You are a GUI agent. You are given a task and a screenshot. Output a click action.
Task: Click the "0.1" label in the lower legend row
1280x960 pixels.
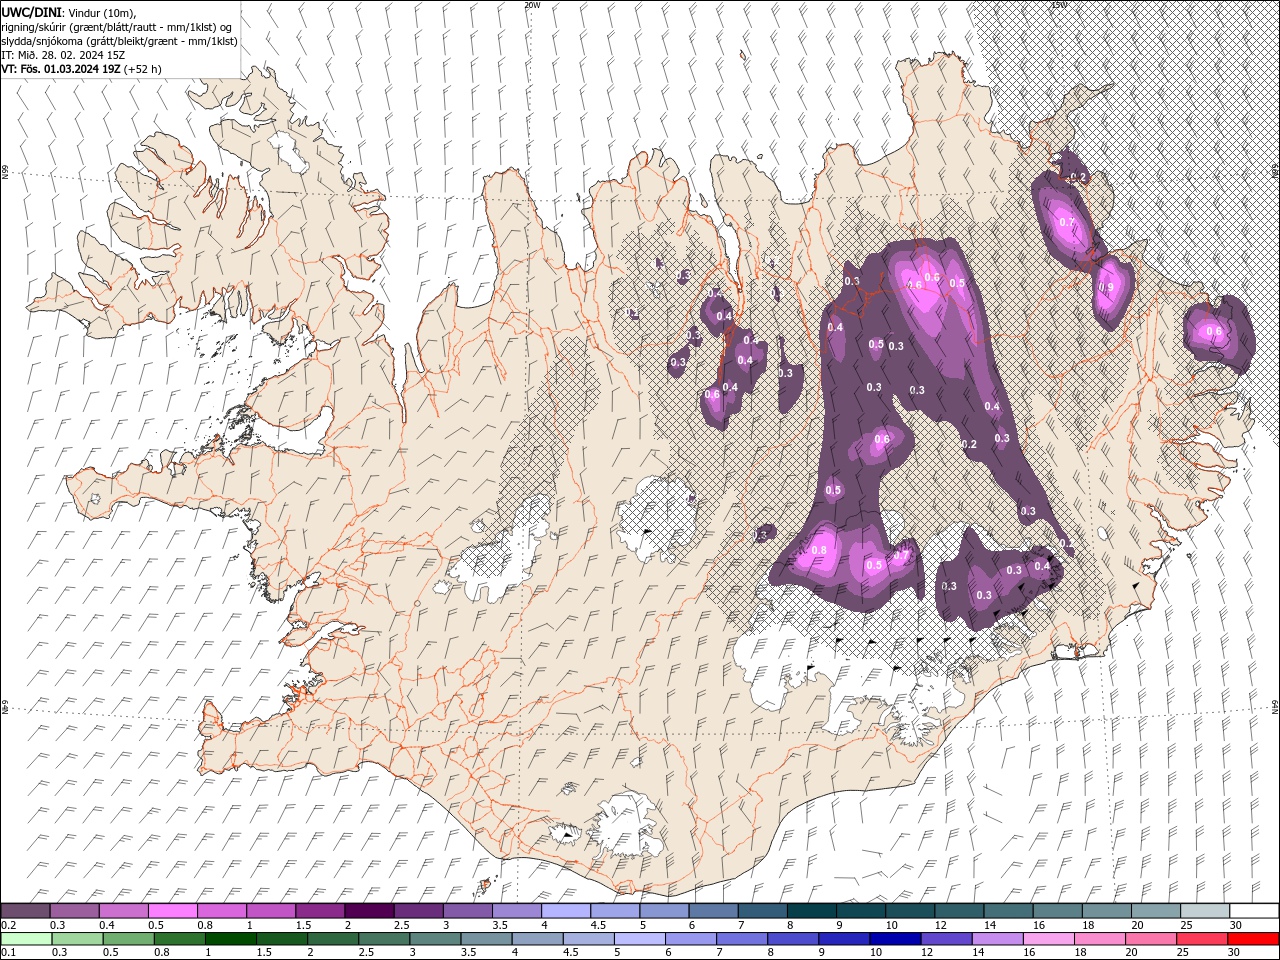pos(8,952)
